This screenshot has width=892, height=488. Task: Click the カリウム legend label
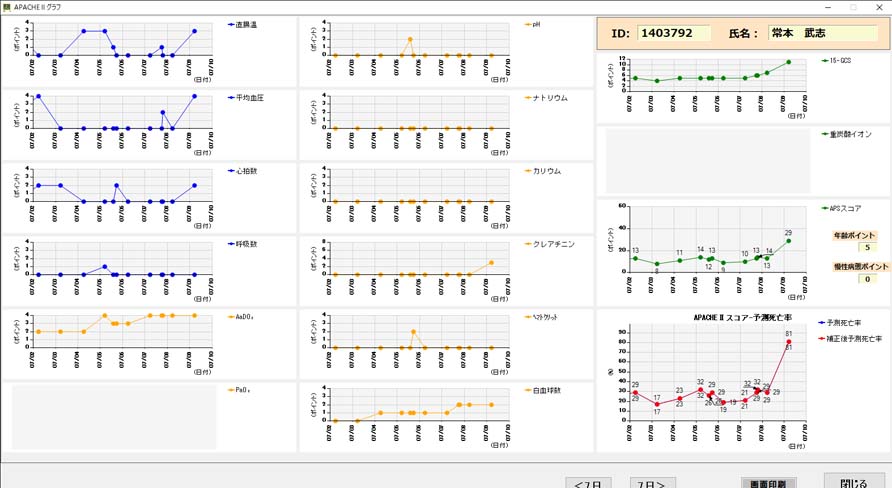(547, 171)
